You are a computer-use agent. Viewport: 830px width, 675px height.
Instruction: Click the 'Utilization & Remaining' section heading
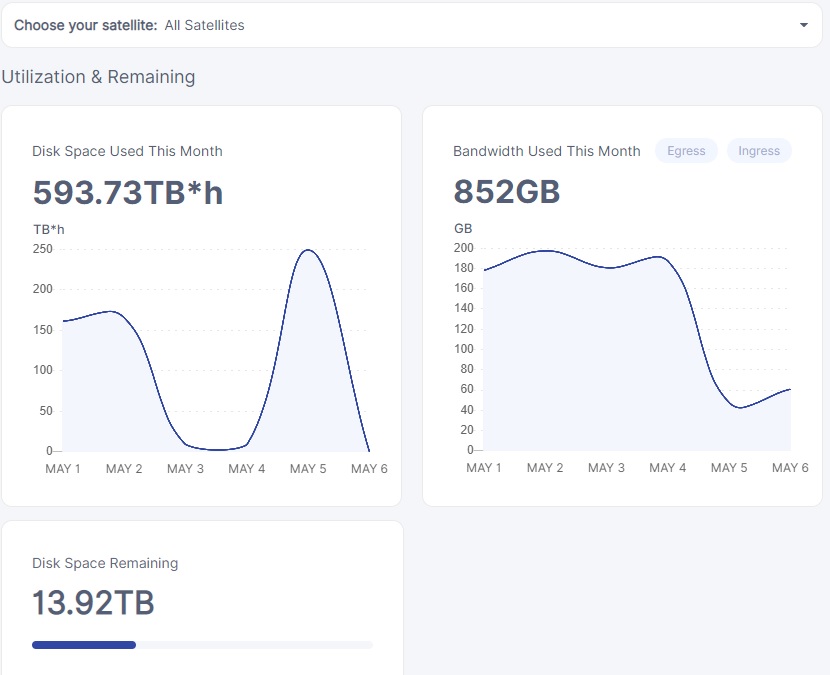click(x=98, y=77)
